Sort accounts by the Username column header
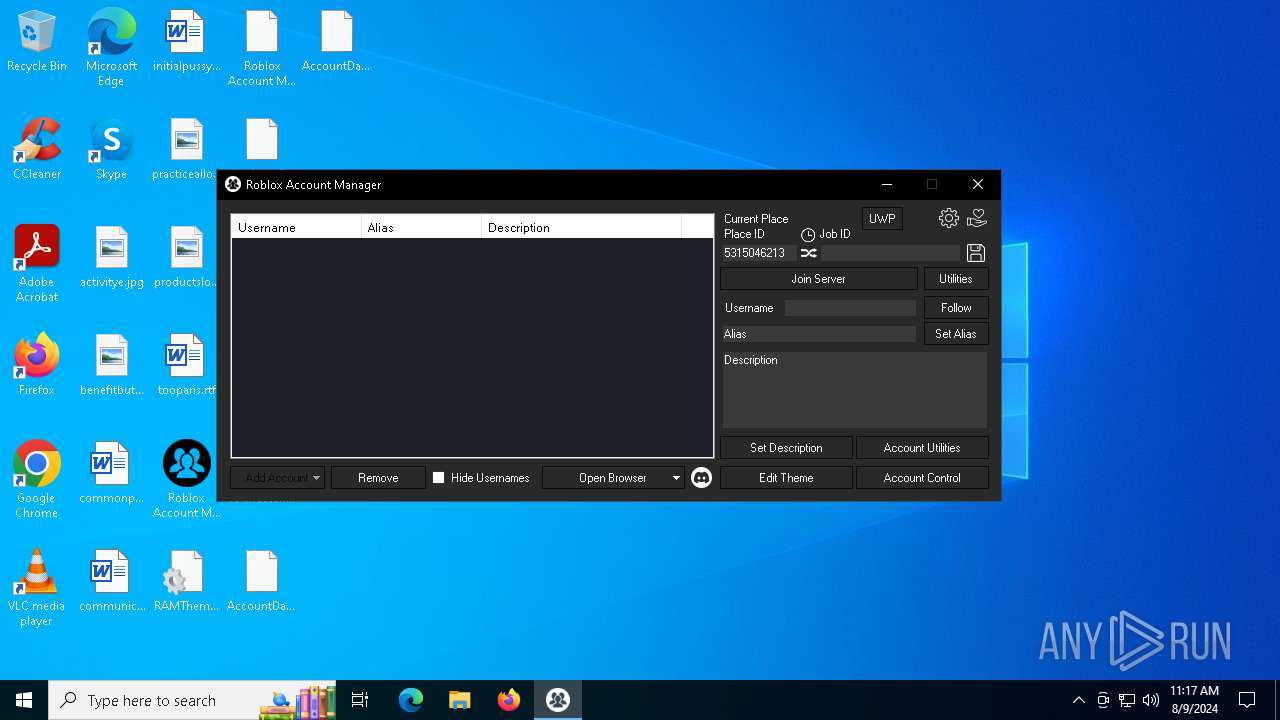The image size is (1280, 720). pos(296,227)
